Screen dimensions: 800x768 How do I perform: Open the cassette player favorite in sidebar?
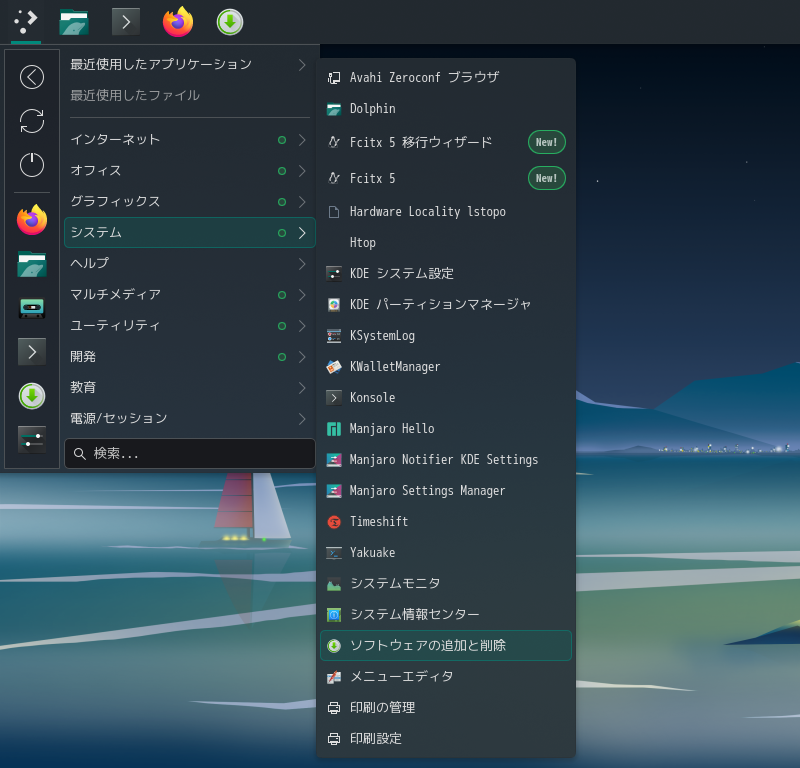(x=32, y=308)
